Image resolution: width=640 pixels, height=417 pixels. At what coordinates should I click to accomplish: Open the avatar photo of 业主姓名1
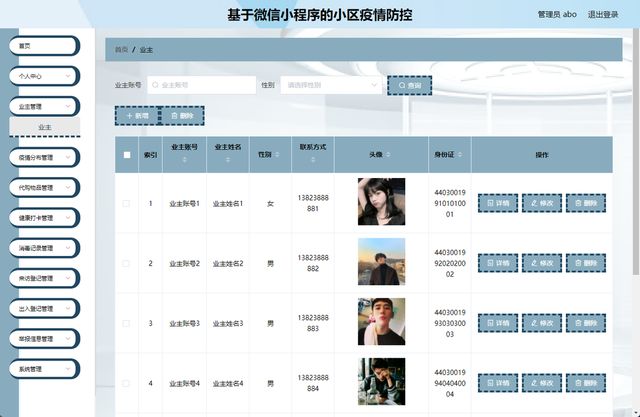point(382,202)
